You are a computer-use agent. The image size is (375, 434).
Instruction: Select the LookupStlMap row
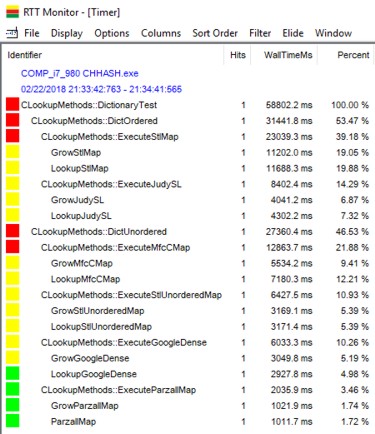[188, 168]
